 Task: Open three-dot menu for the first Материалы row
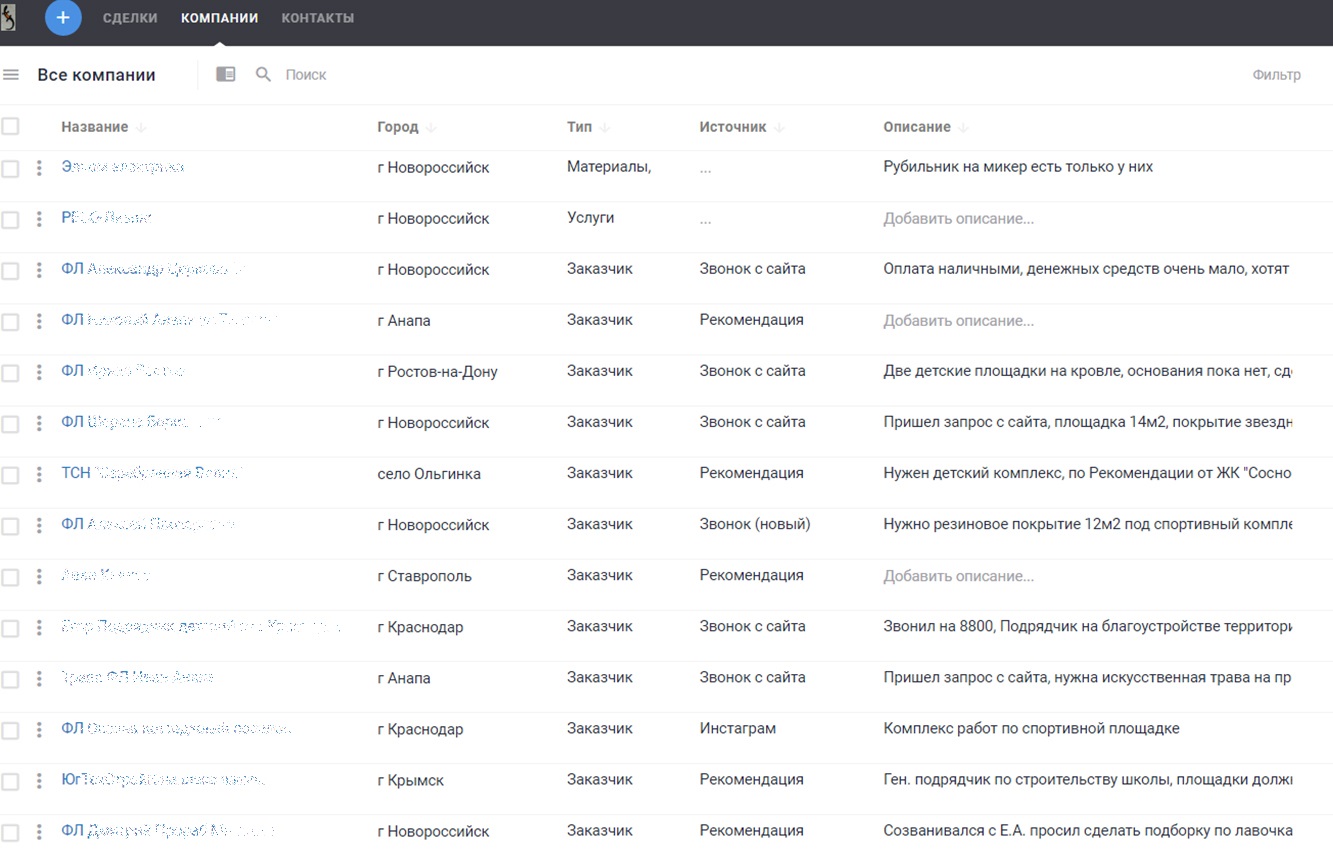coord(39,168)
